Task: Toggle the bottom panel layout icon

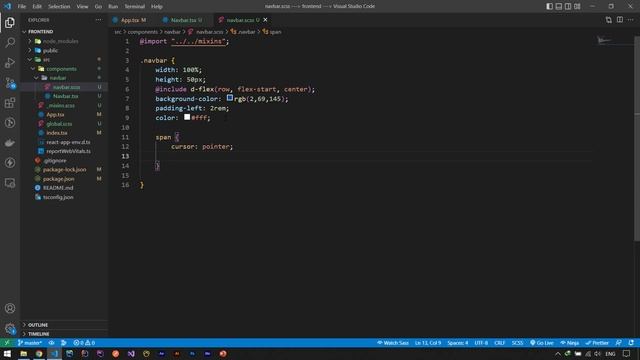Action: click(559, 6)
